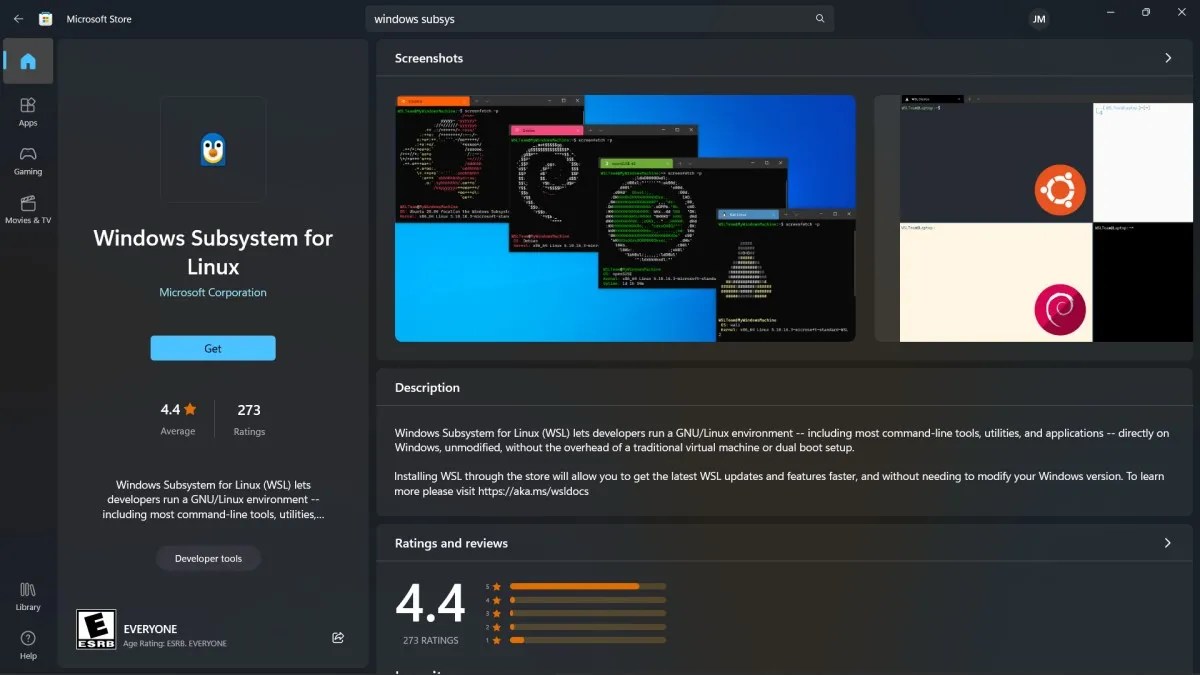The width and height of the screenshot is (1200, 675).
Task: Open the first WSL screenshot thumbnail
Action: 624,218
